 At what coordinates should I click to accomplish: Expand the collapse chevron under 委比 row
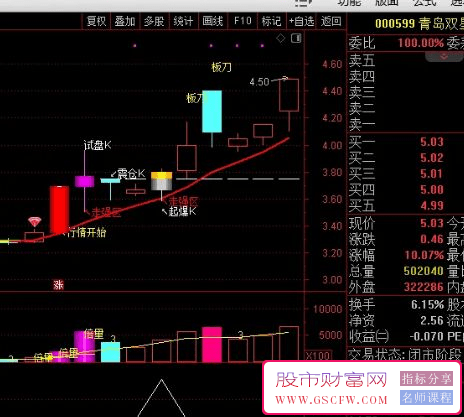(444, 57)
